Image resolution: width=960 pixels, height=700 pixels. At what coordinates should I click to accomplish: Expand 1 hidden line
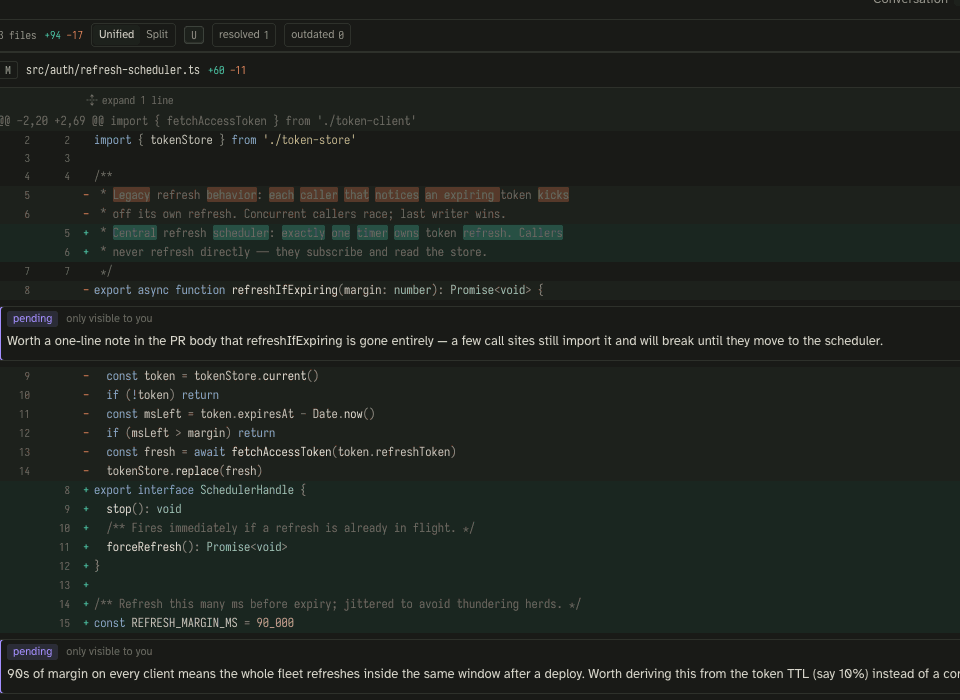pos(137,100)
